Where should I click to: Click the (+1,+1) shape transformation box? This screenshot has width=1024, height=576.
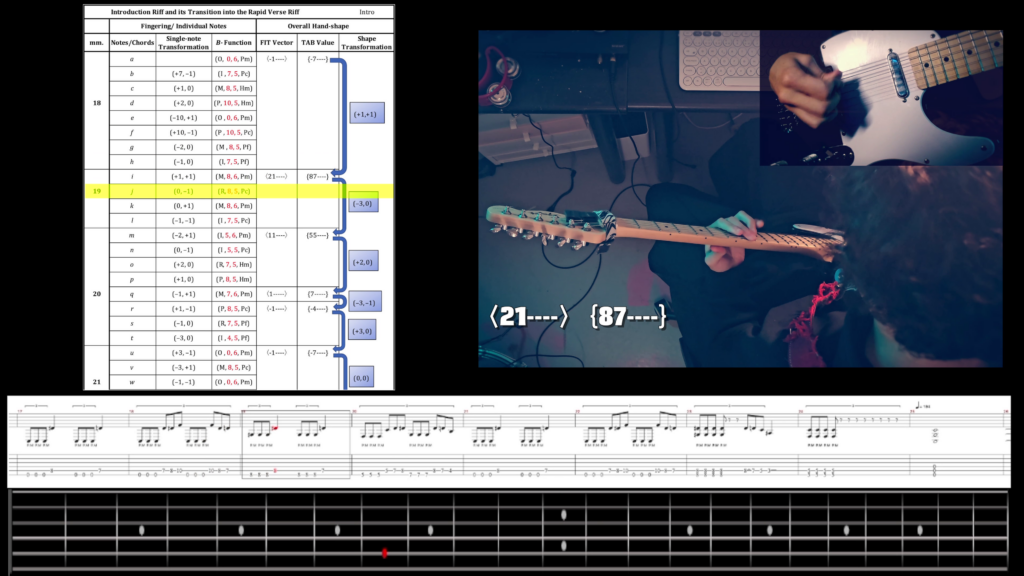[x=367, y=114]
